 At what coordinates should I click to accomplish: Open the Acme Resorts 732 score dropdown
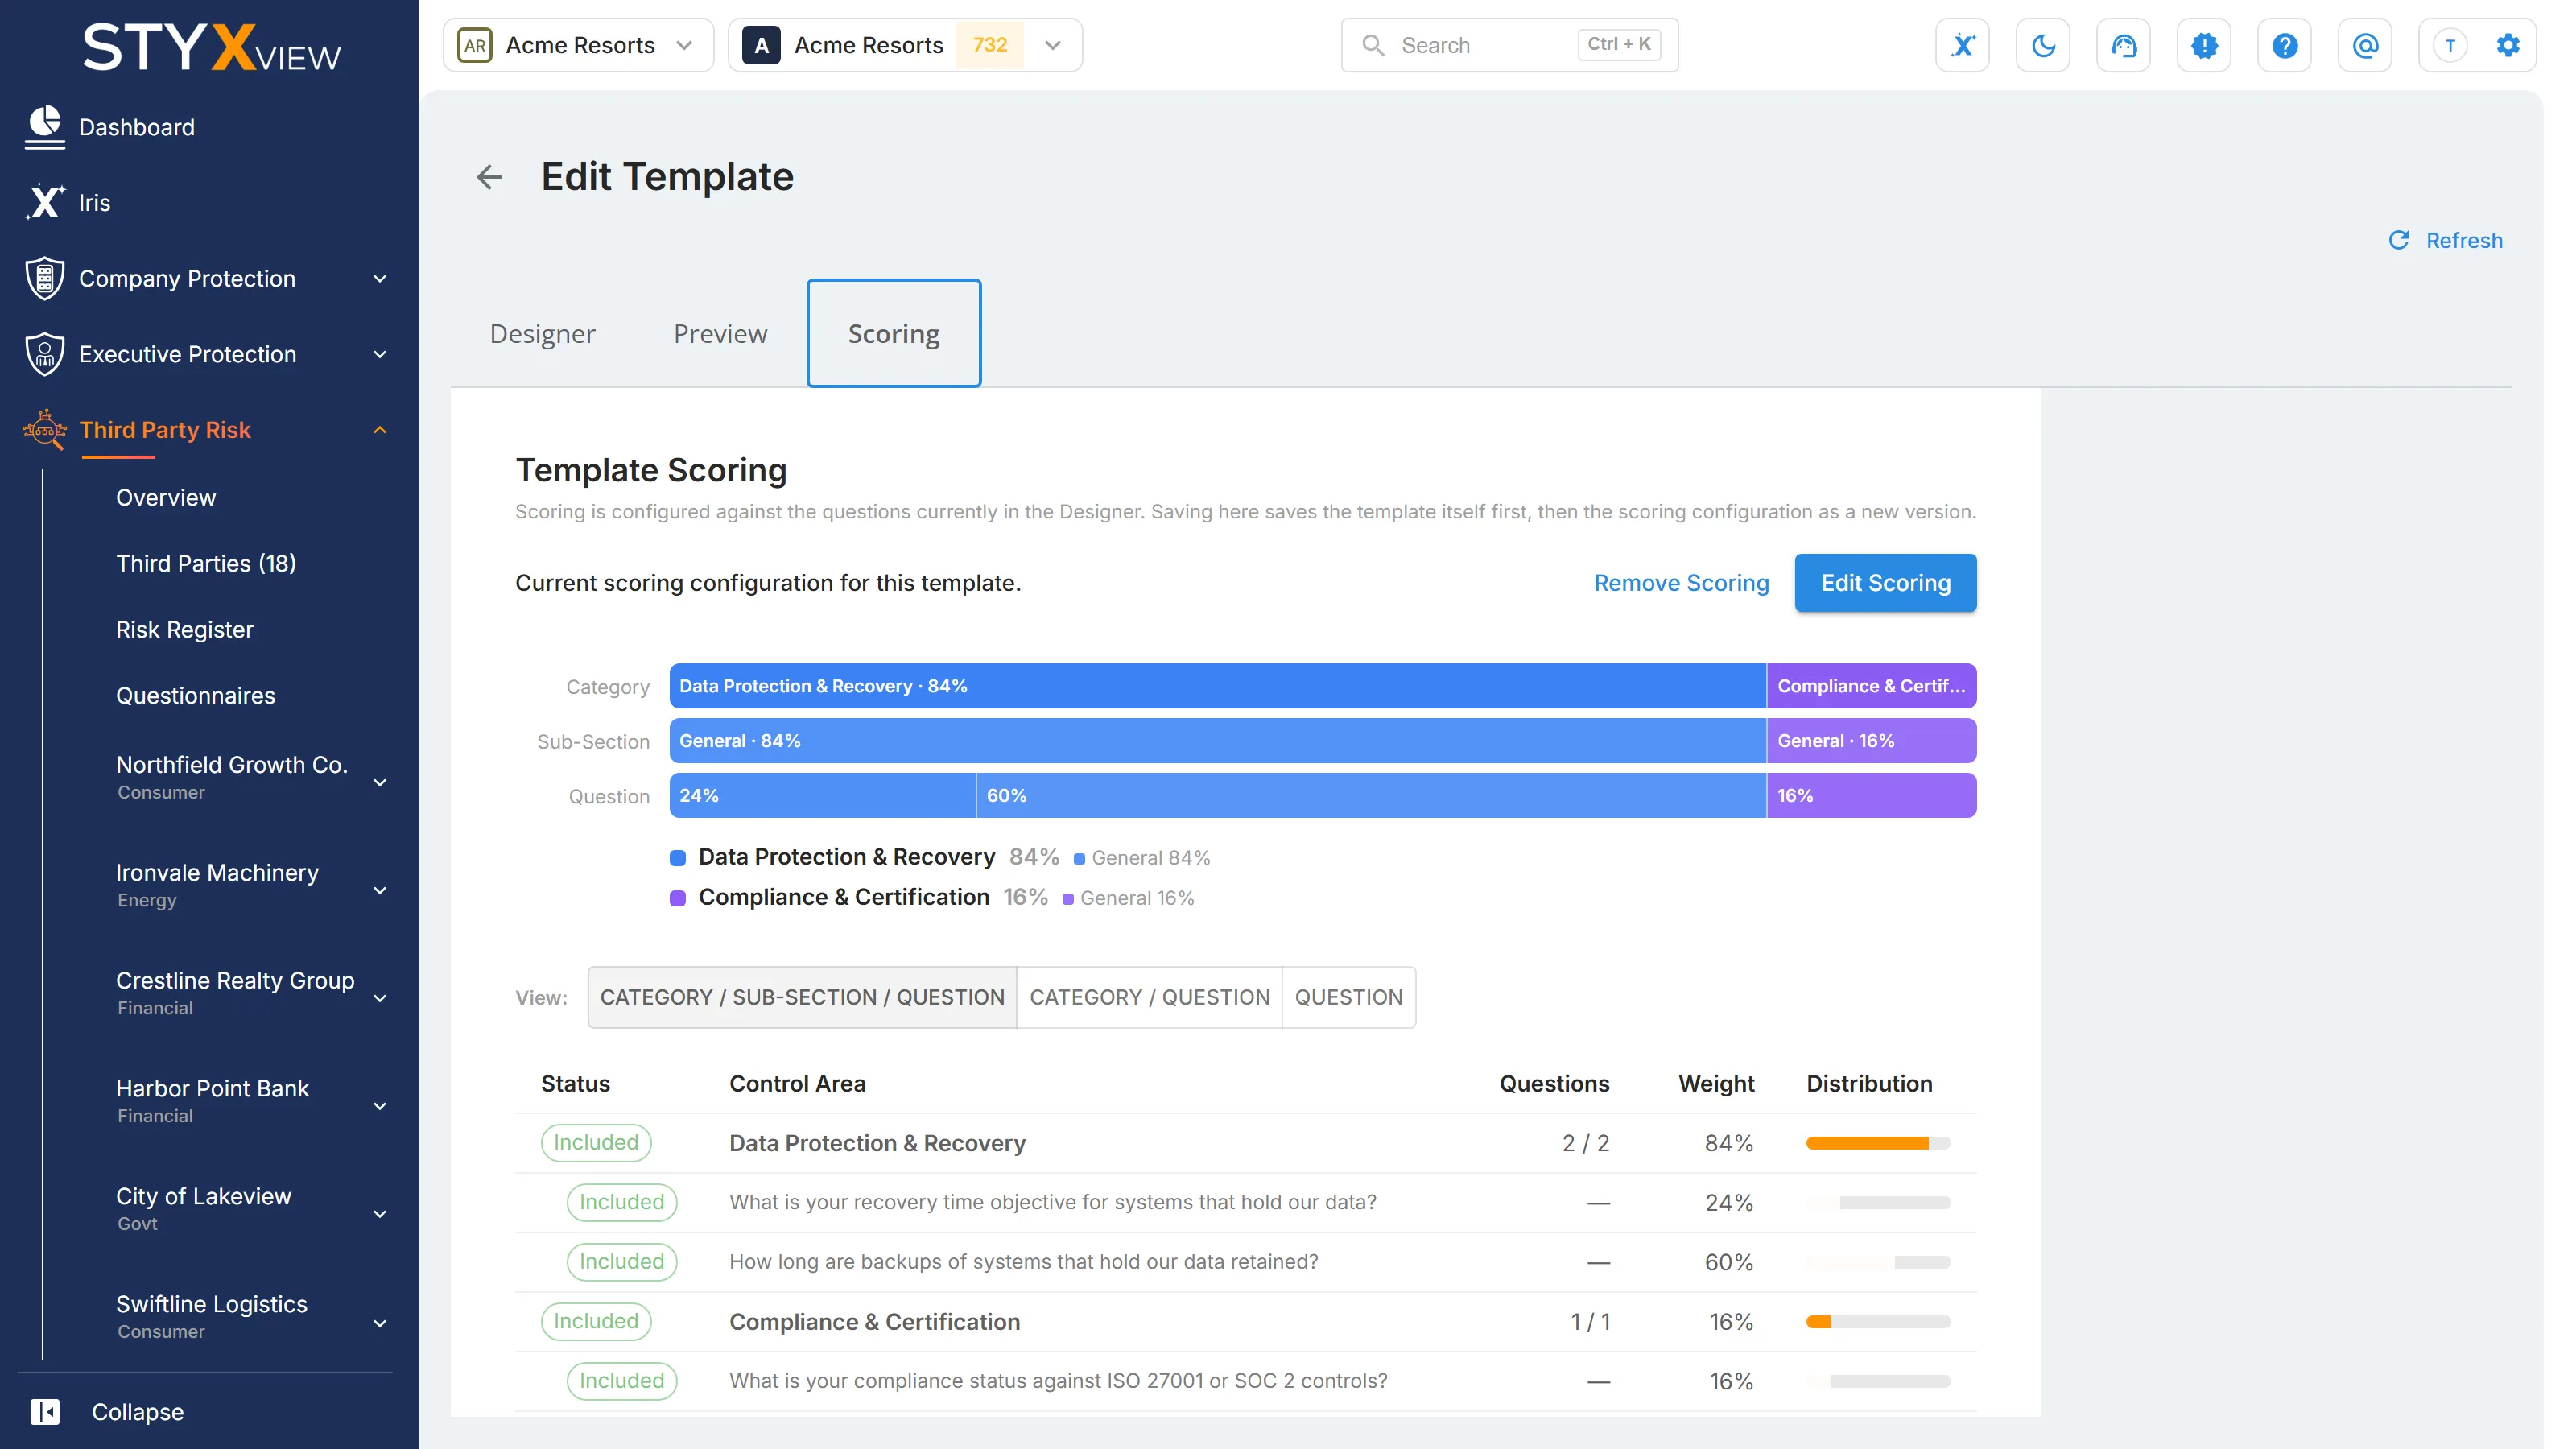coord(905,45)
